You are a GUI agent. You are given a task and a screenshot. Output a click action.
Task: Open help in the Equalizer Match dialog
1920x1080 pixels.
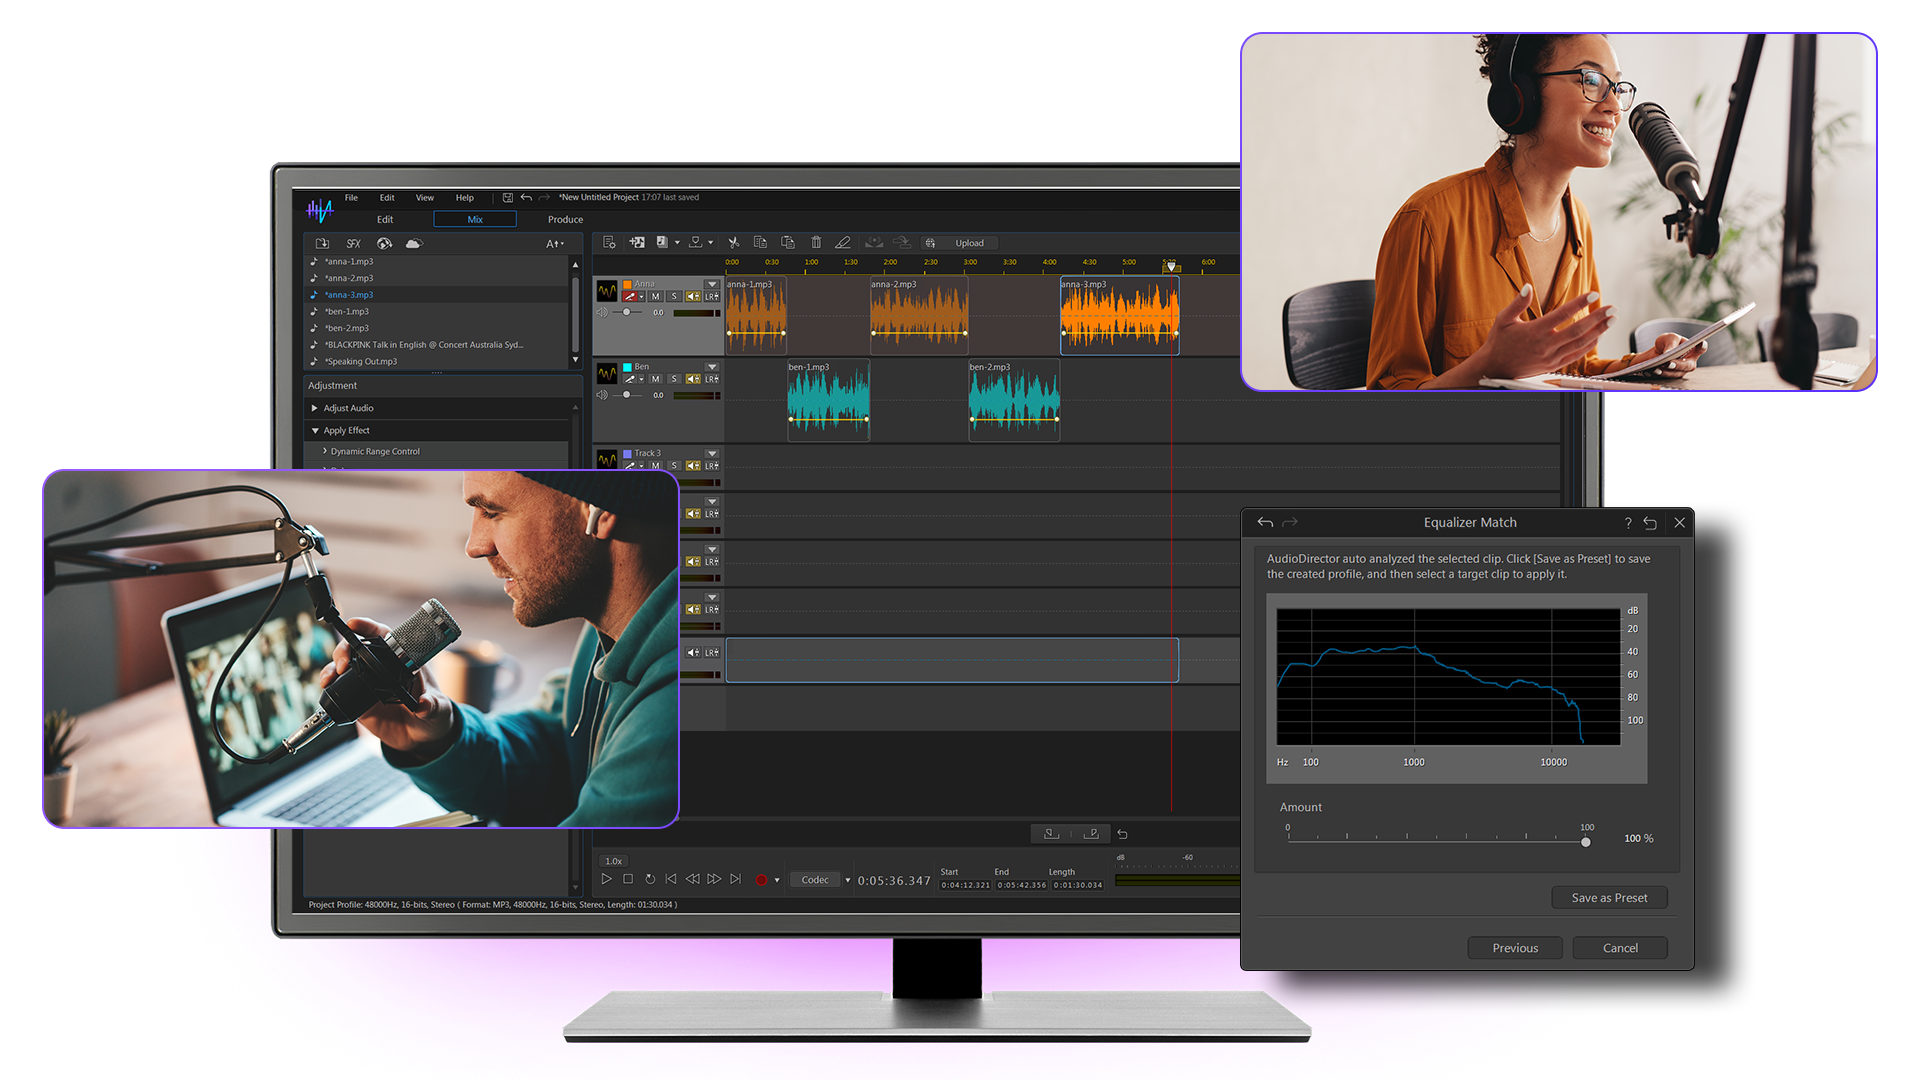pos(1628,523)
